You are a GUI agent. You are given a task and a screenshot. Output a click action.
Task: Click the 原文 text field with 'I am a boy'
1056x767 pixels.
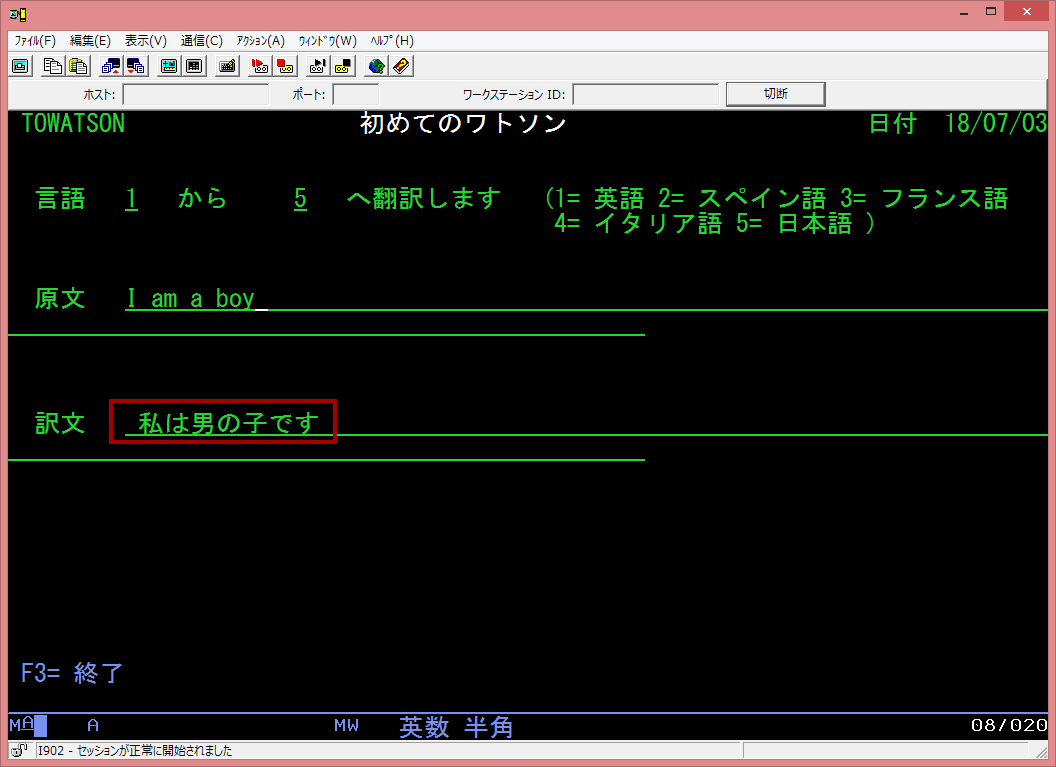coord(190,299)
